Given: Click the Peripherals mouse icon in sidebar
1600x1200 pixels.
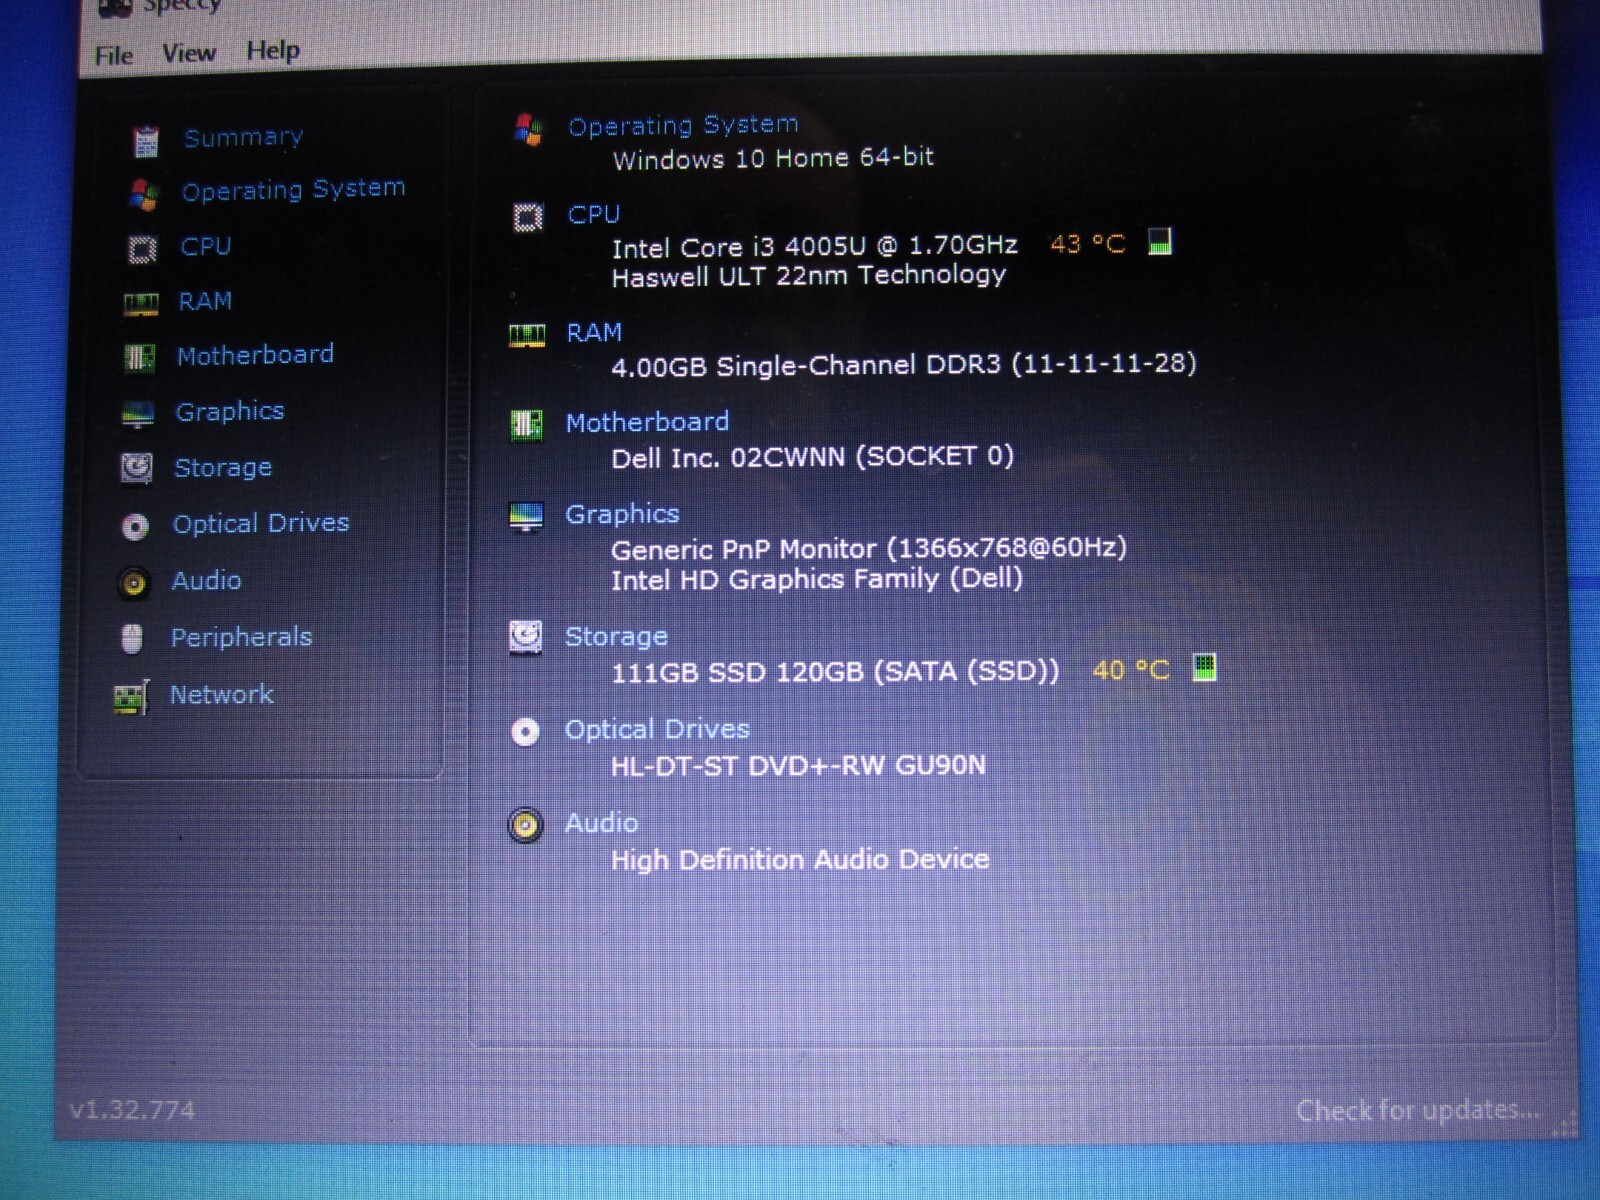Looking at the screenshot, I should [132, 639].
